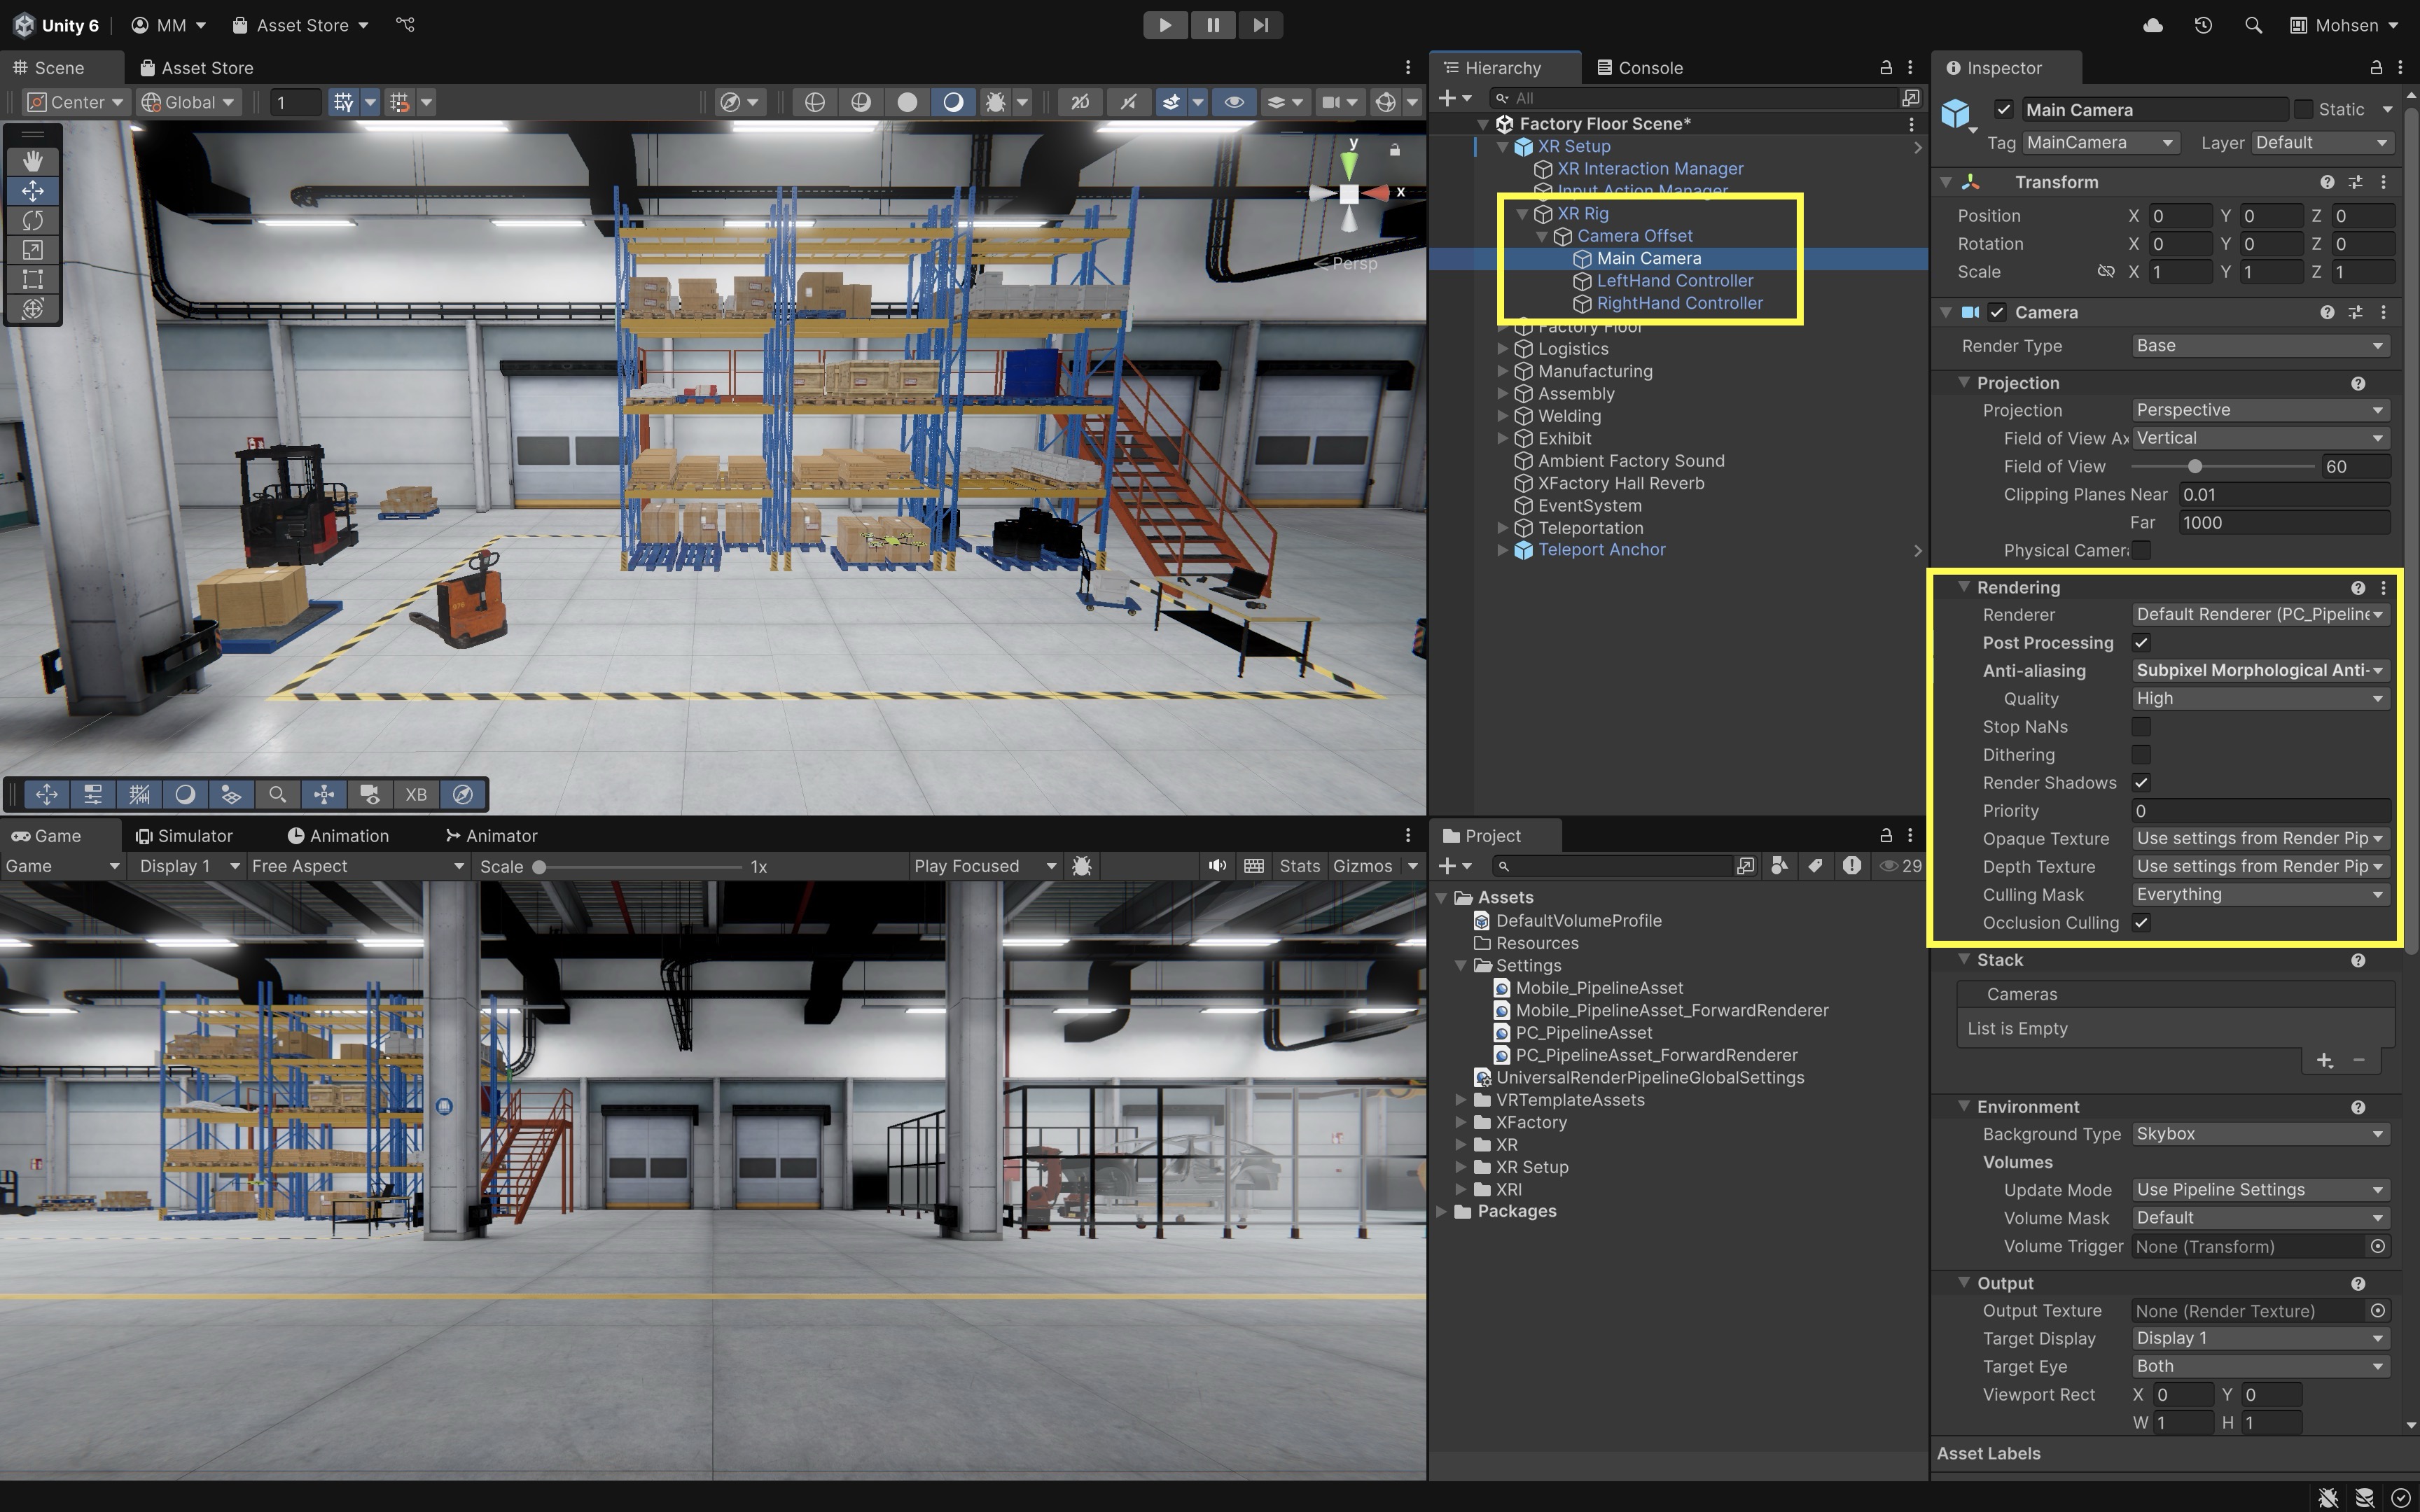This screenshot has height=1512, width=2420.
Task: Open global search magnifier icon
Action: pos(2253,25)
